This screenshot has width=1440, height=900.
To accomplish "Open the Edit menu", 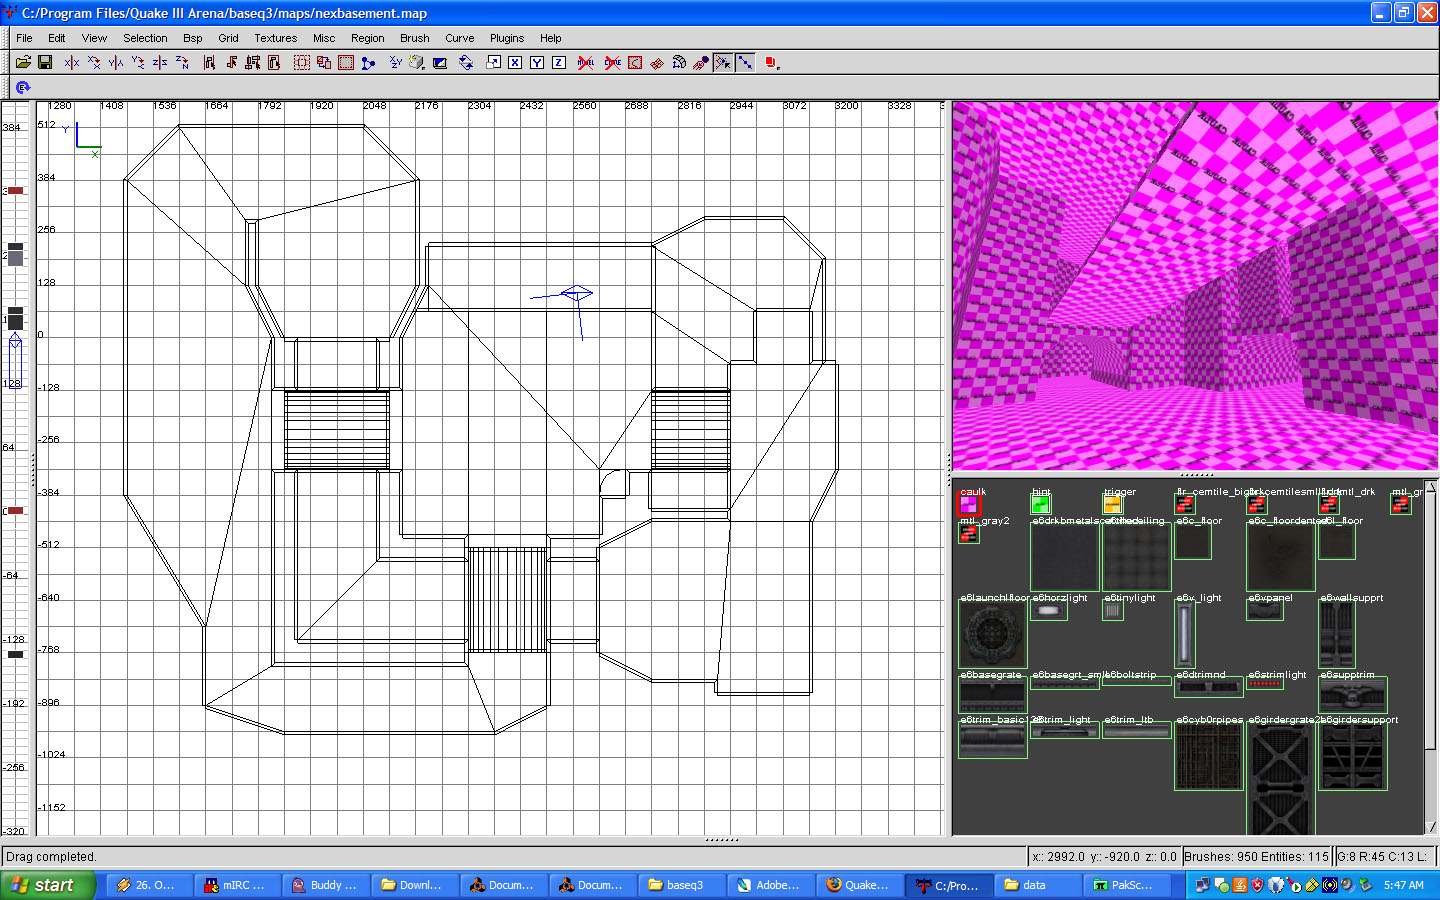I will (x=57, y=38).
